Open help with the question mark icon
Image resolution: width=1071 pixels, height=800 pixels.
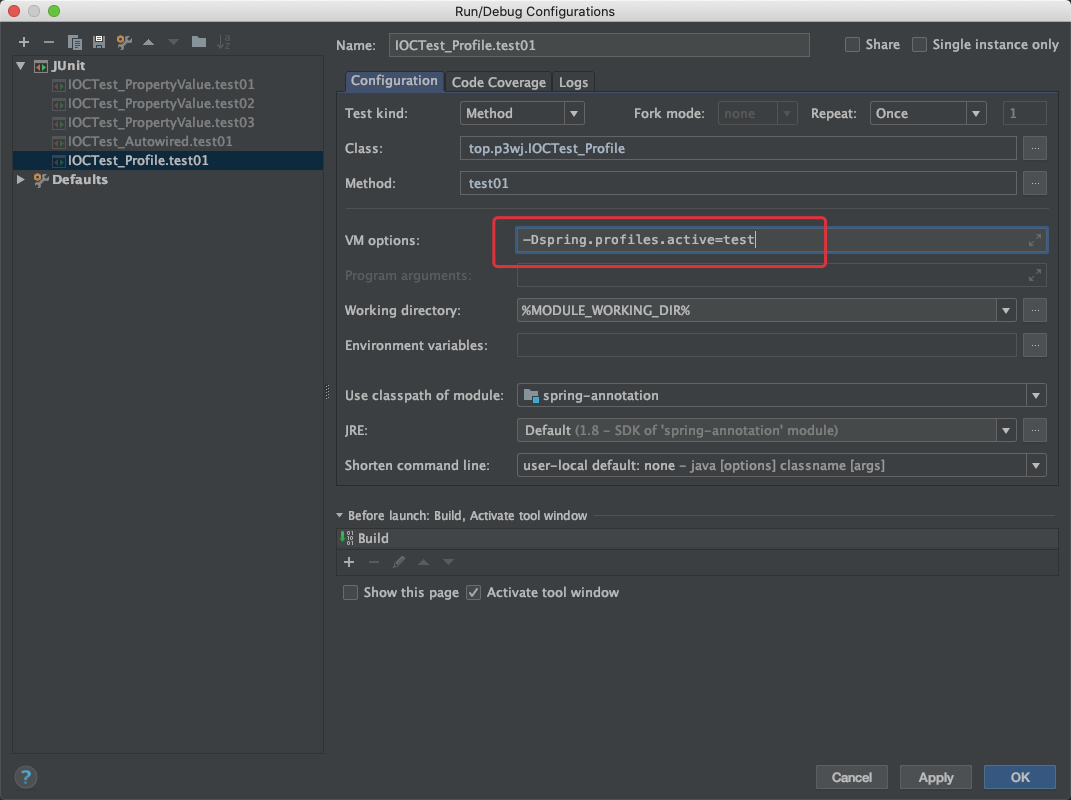pos(25,777)
